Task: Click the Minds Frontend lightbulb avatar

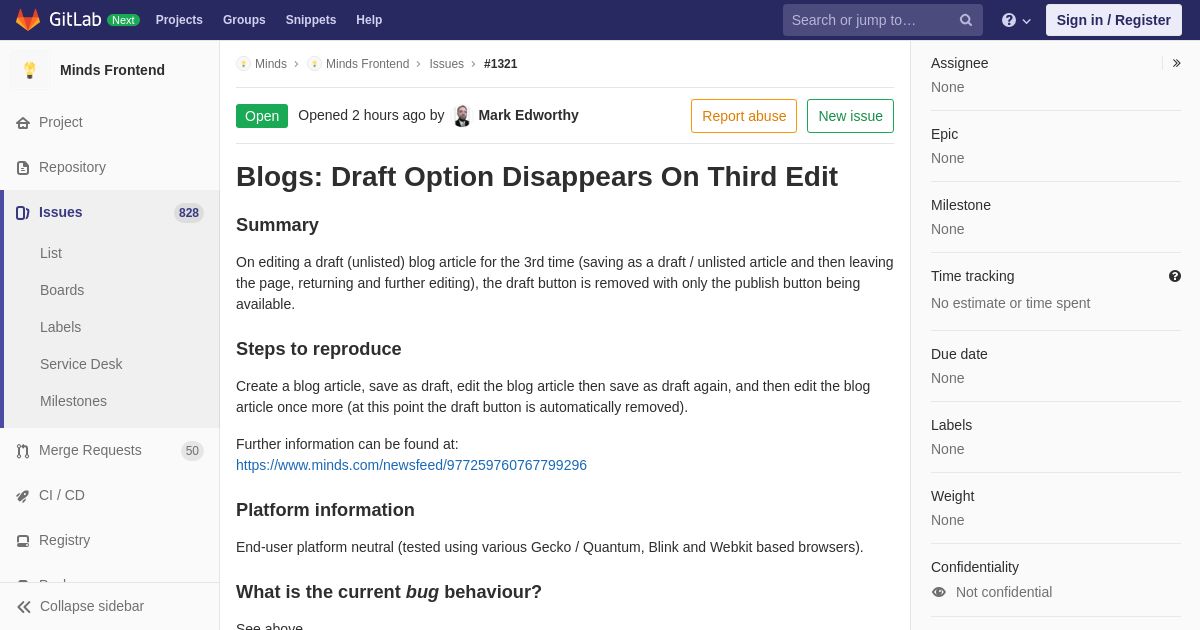Action: (x=30, y=70)
